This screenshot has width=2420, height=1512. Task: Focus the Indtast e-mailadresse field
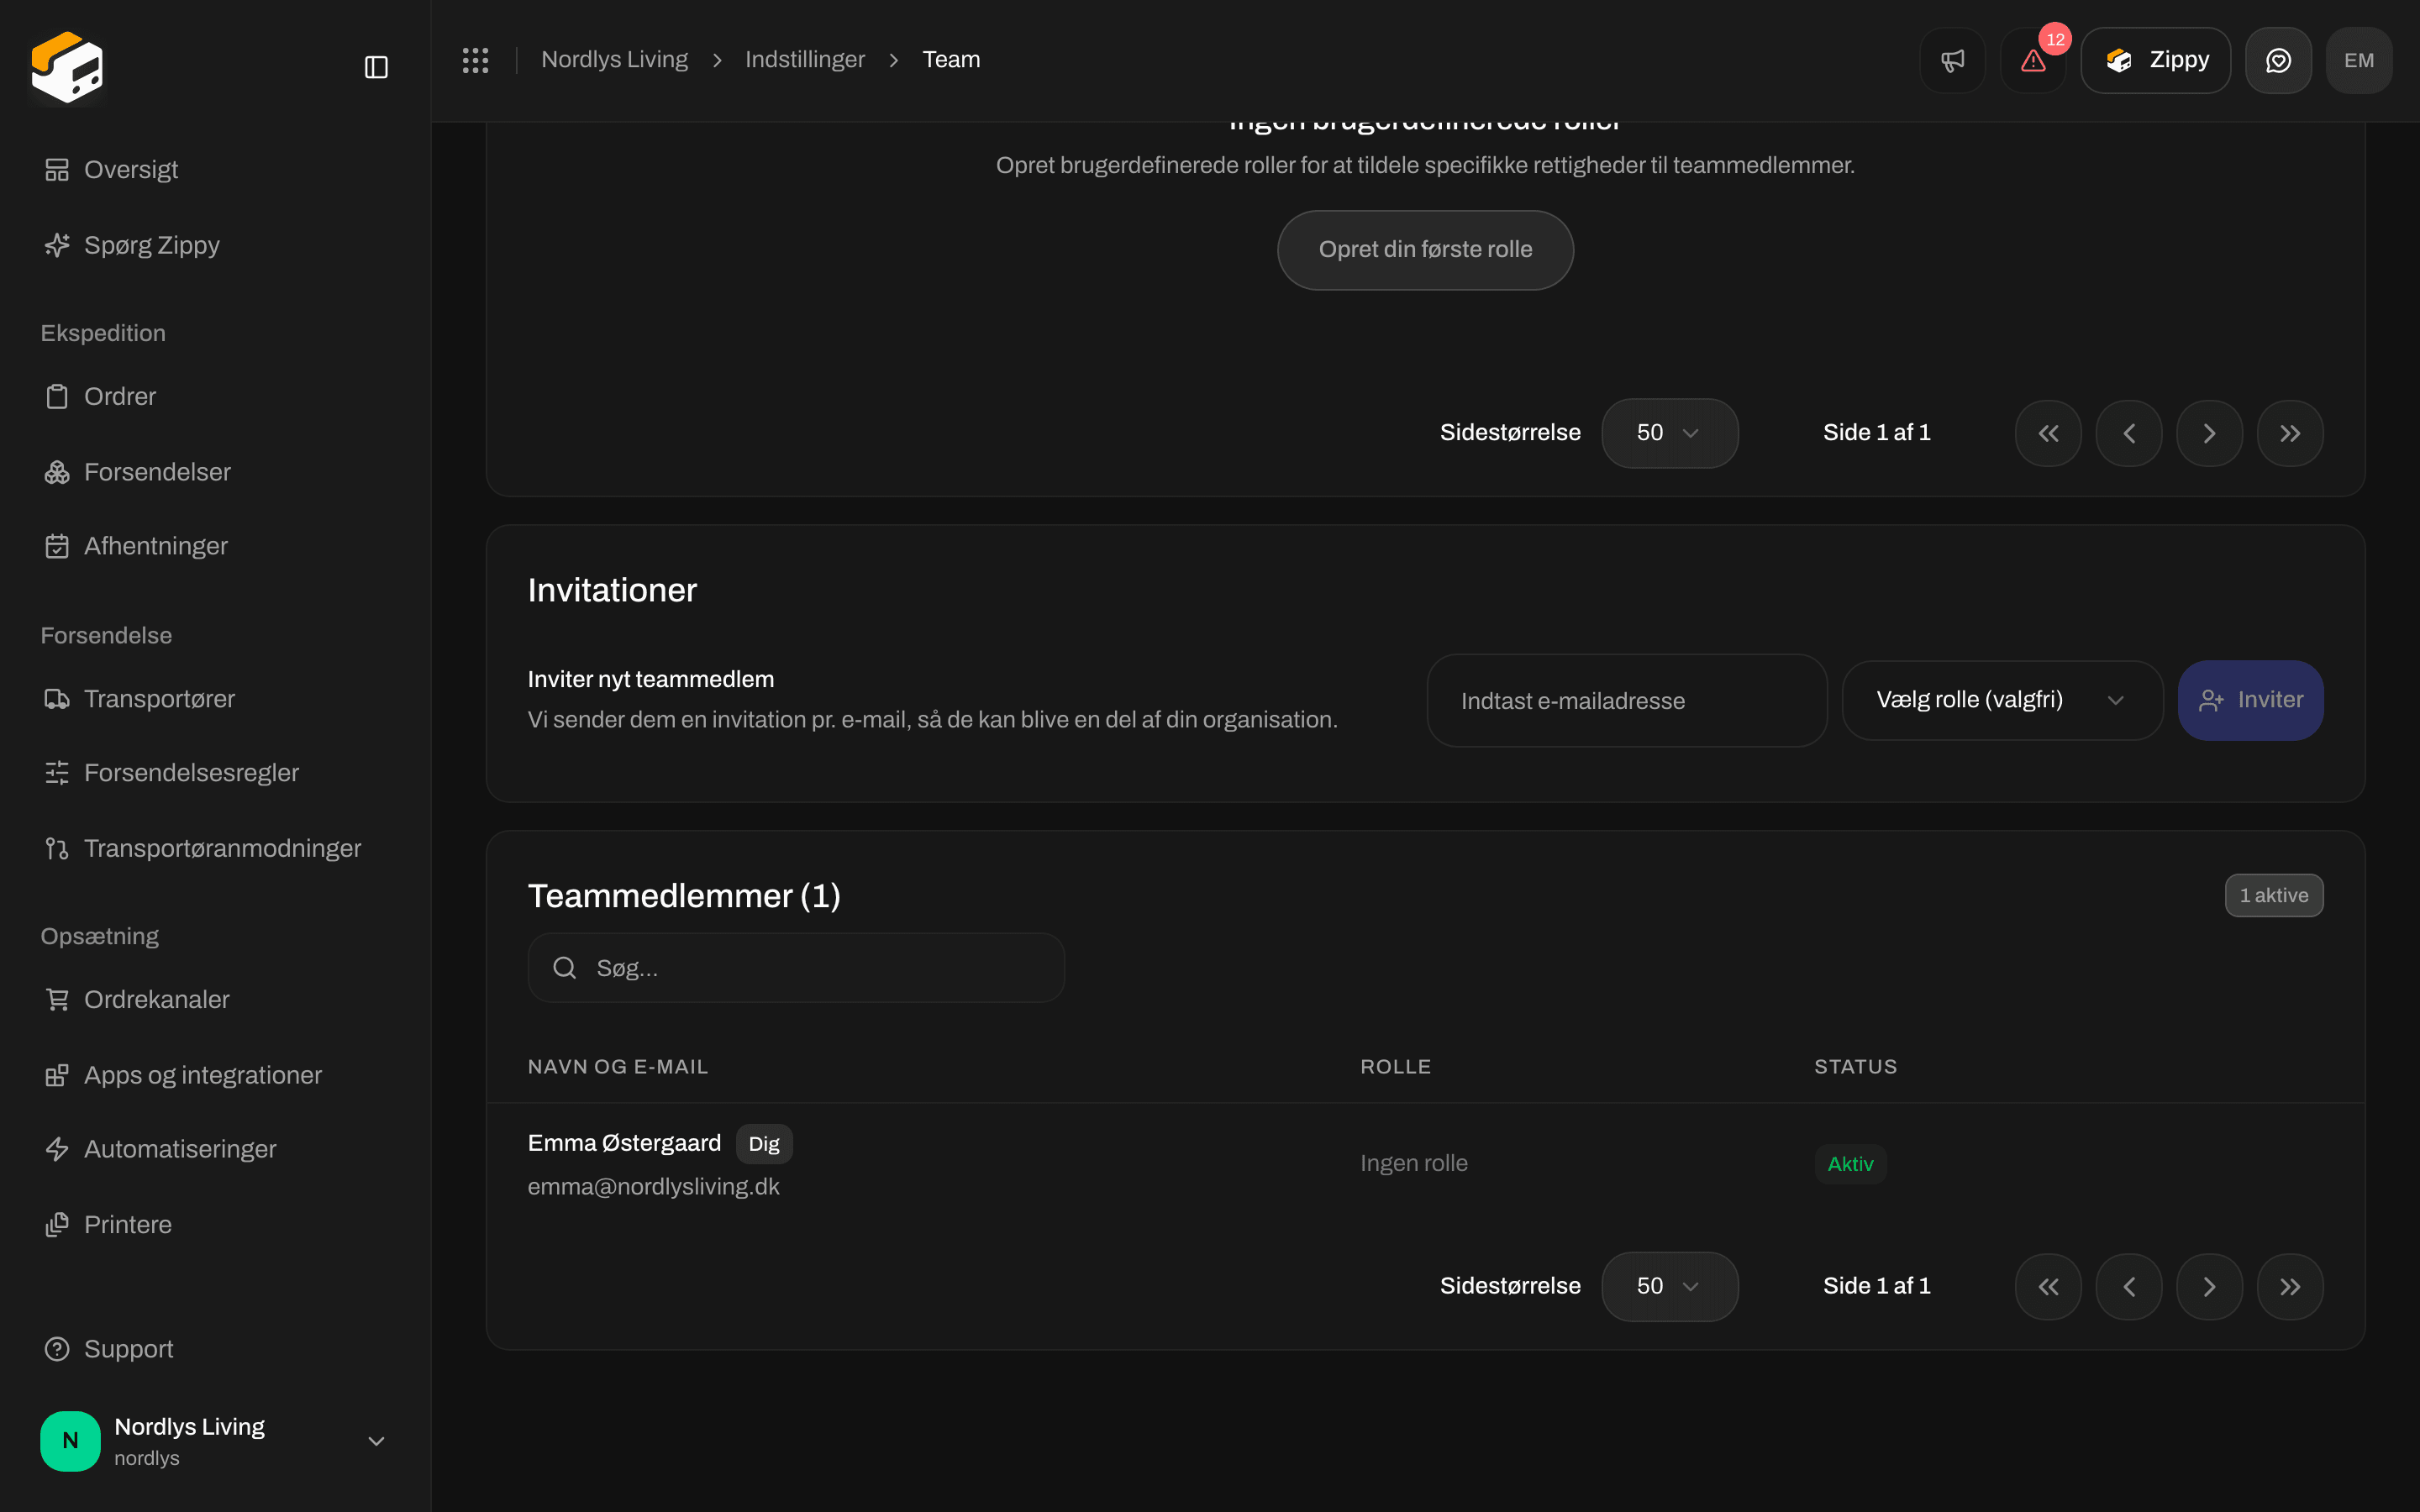click(x=1627, y=700)
